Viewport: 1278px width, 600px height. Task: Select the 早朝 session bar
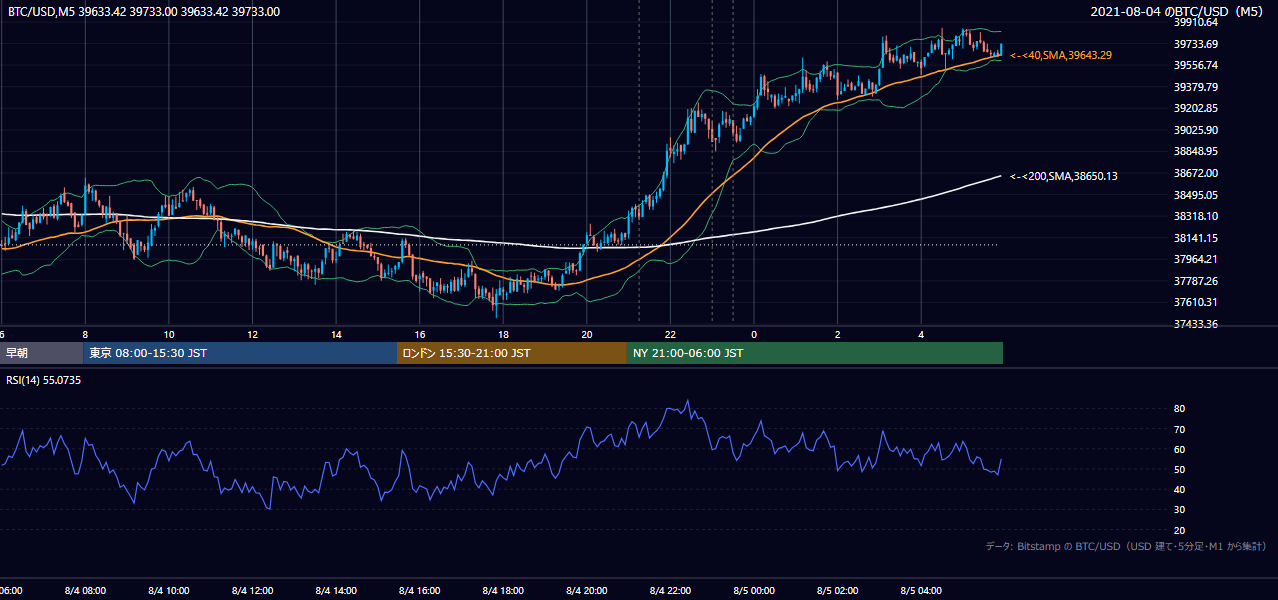click(x=41, y=353)
